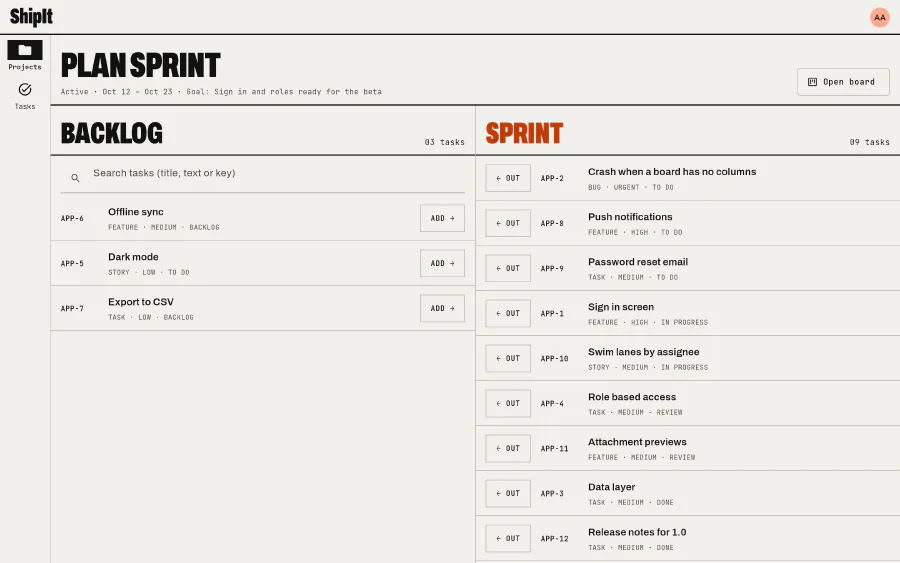Open the Release notes for 1.0 title
This screenshot has width=900, height=563.
(637, 532)
